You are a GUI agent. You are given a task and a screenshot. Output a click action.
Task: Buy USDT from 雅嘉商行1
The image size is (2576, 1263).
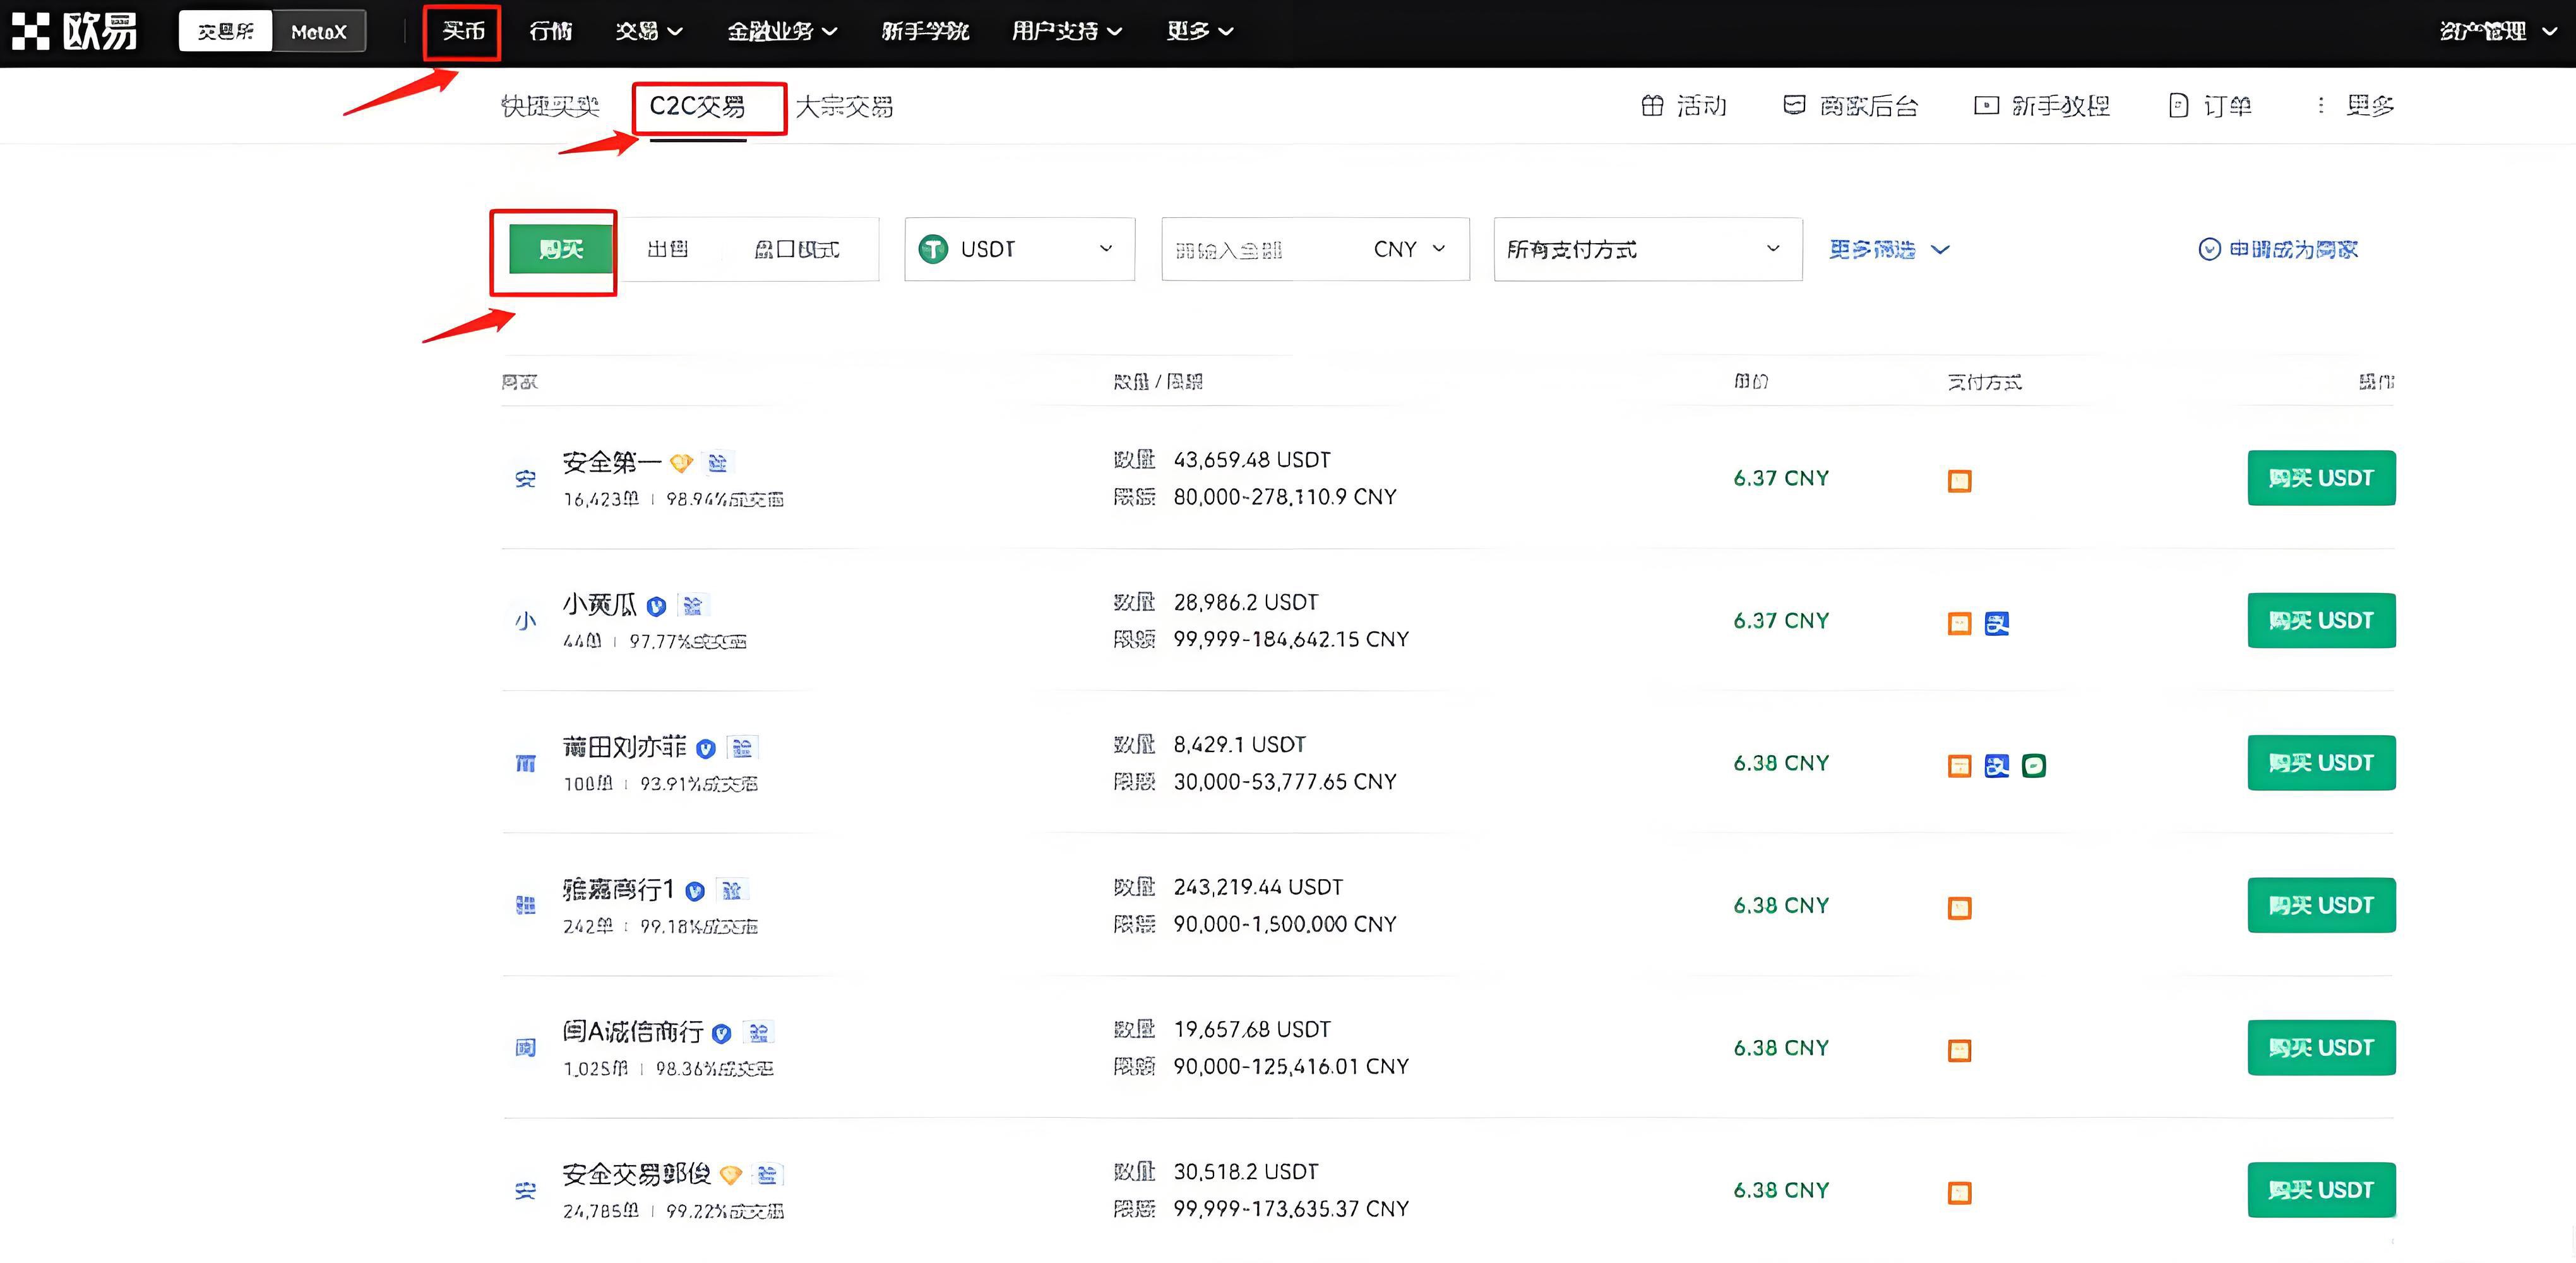coord(2321,905)
